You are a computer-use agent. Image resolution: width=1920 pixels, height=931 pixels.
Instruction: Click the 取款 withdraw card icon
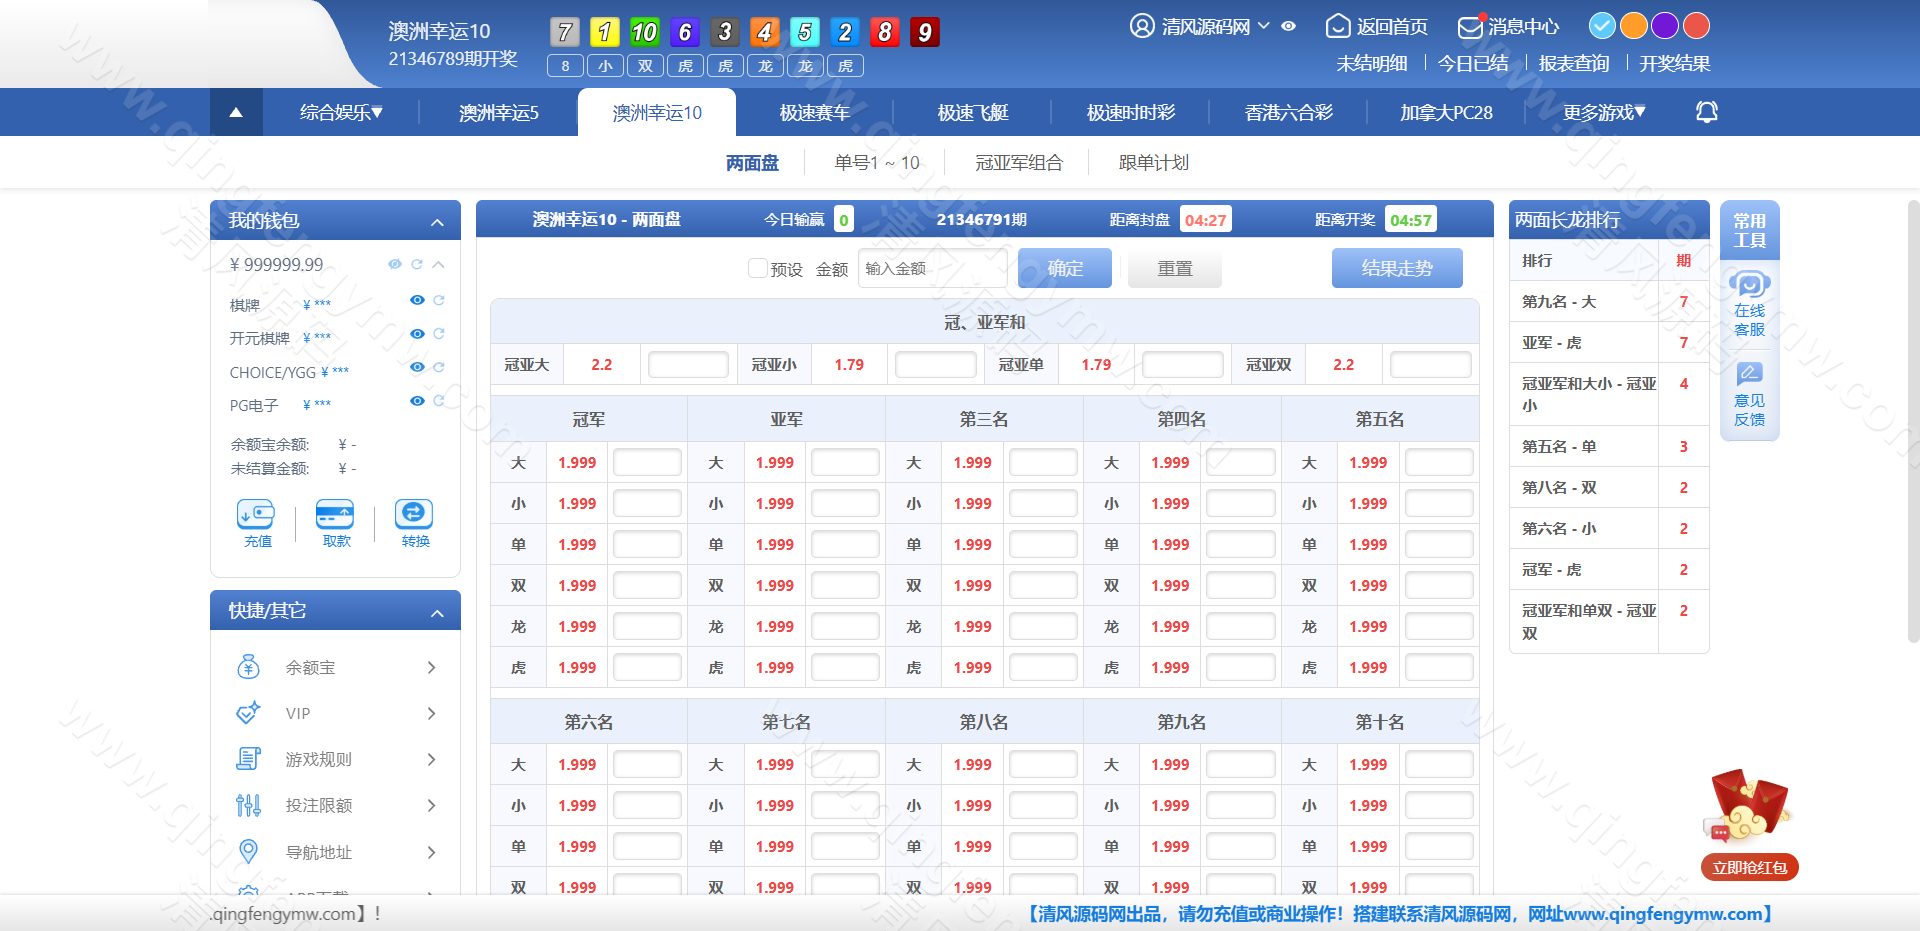[335, 514]
